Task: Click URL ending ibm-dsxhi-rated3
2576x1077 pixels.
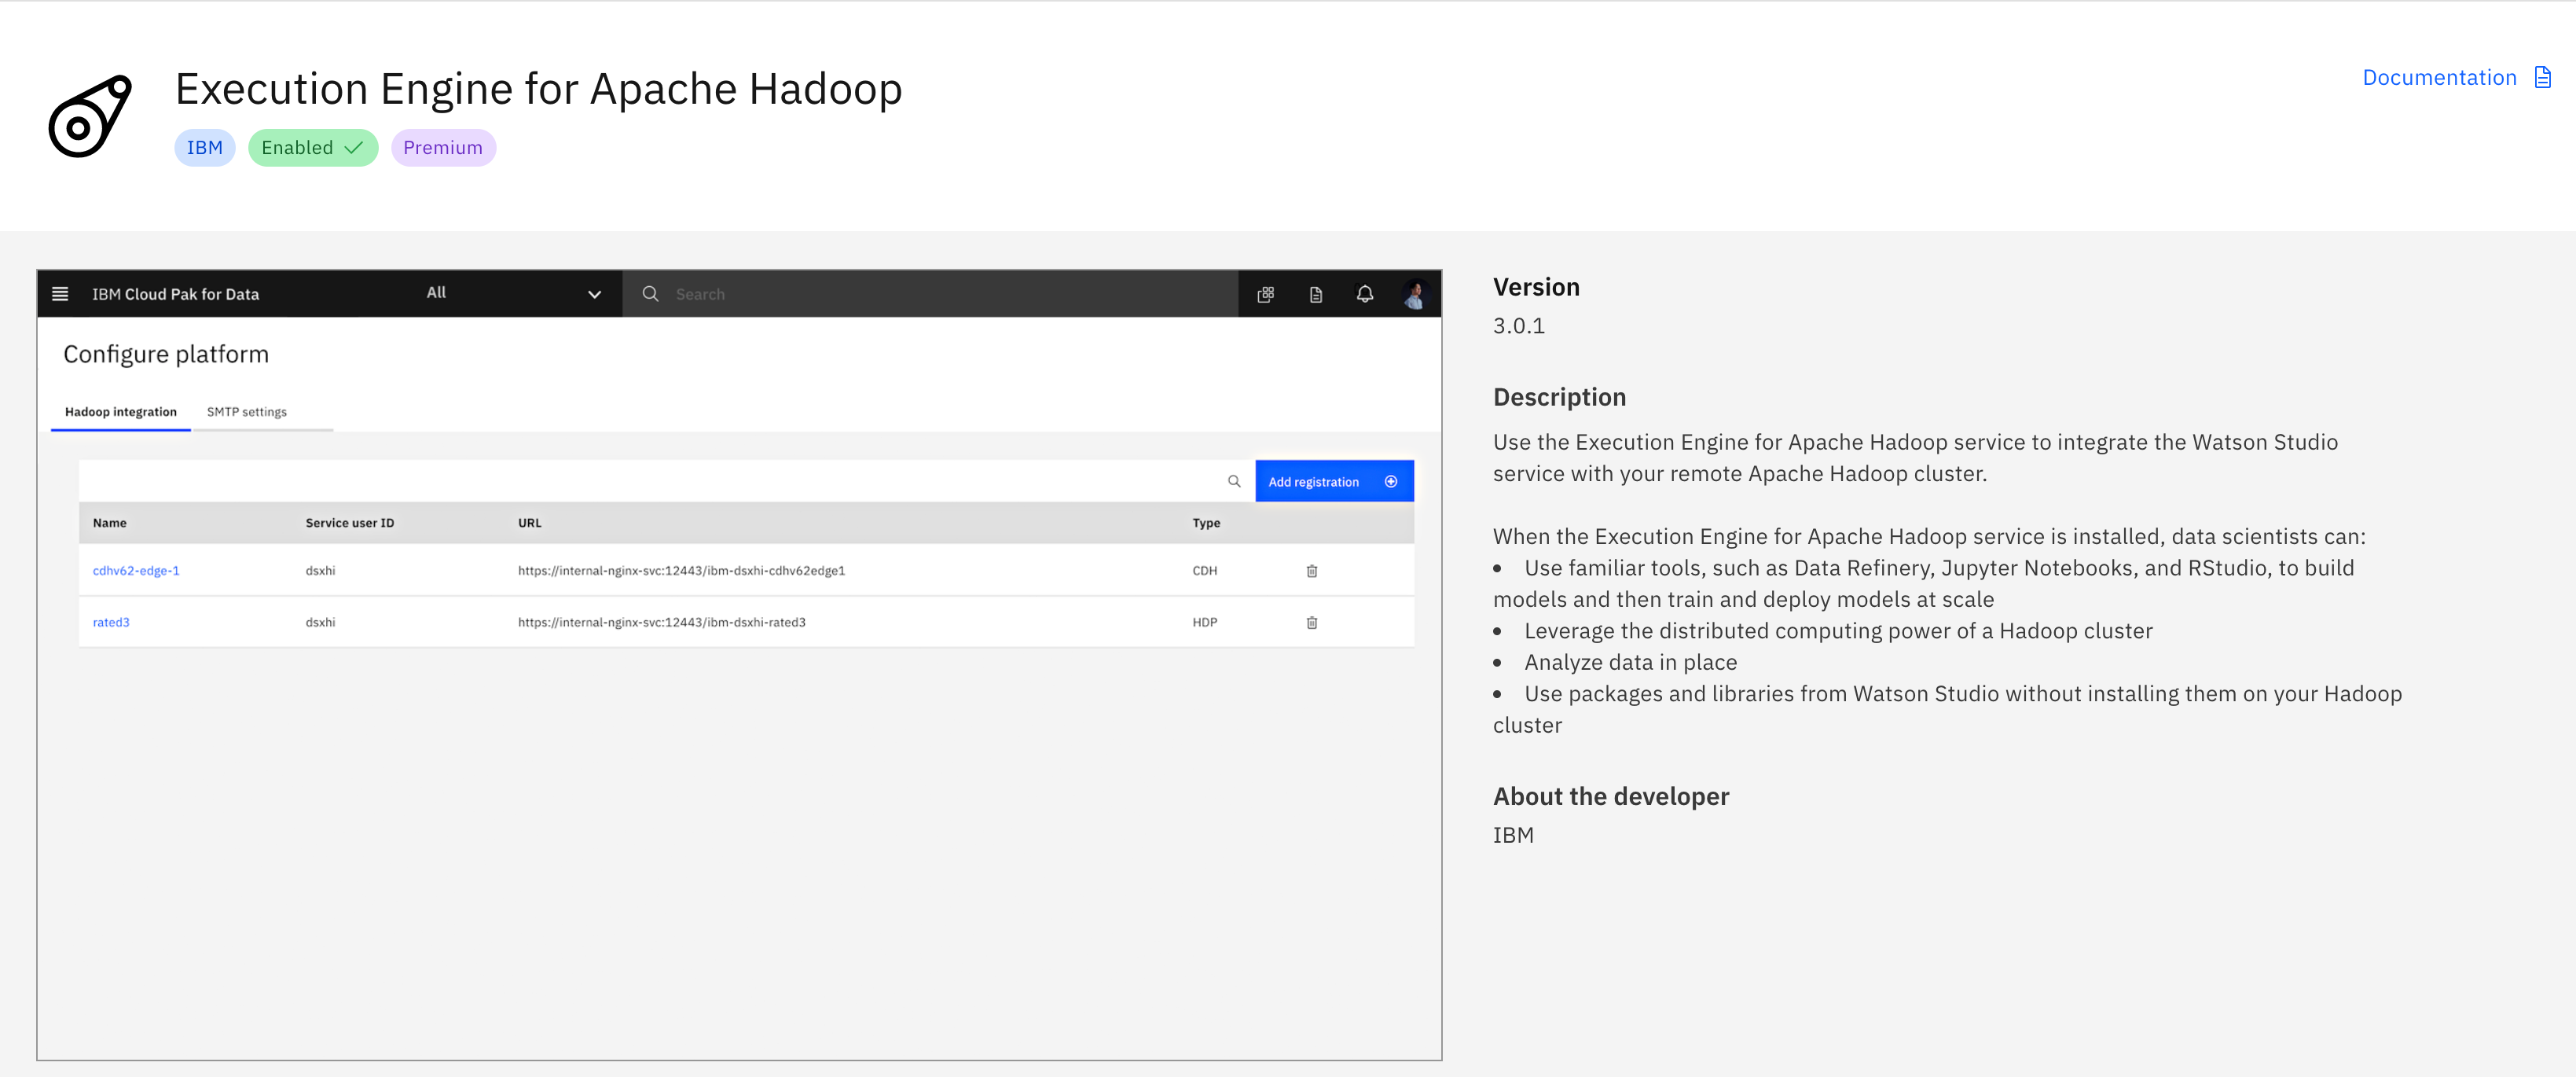Action: [x=661, y=622]
